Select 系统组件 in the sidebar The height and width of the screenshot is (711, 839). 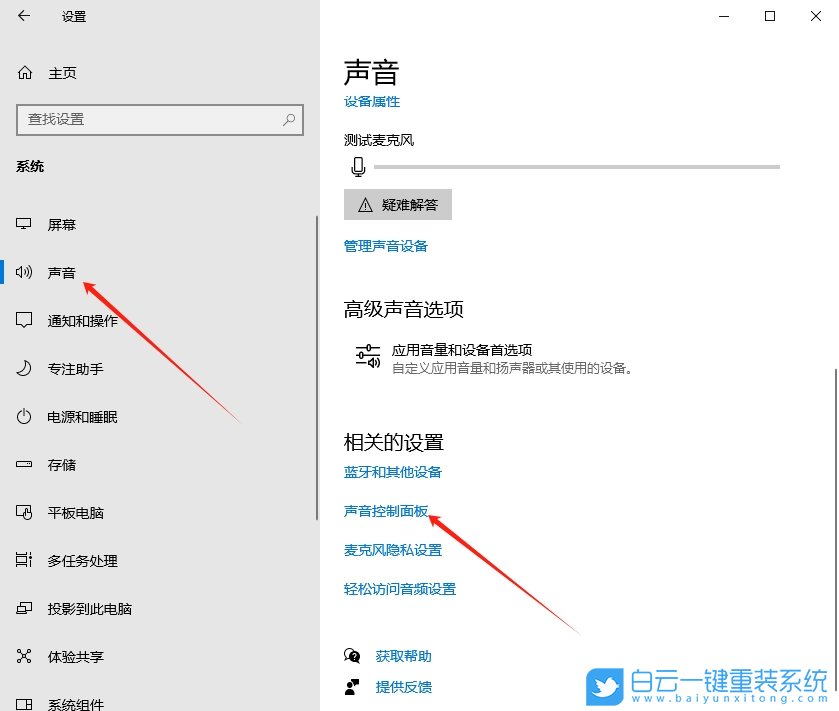(22, 703)
